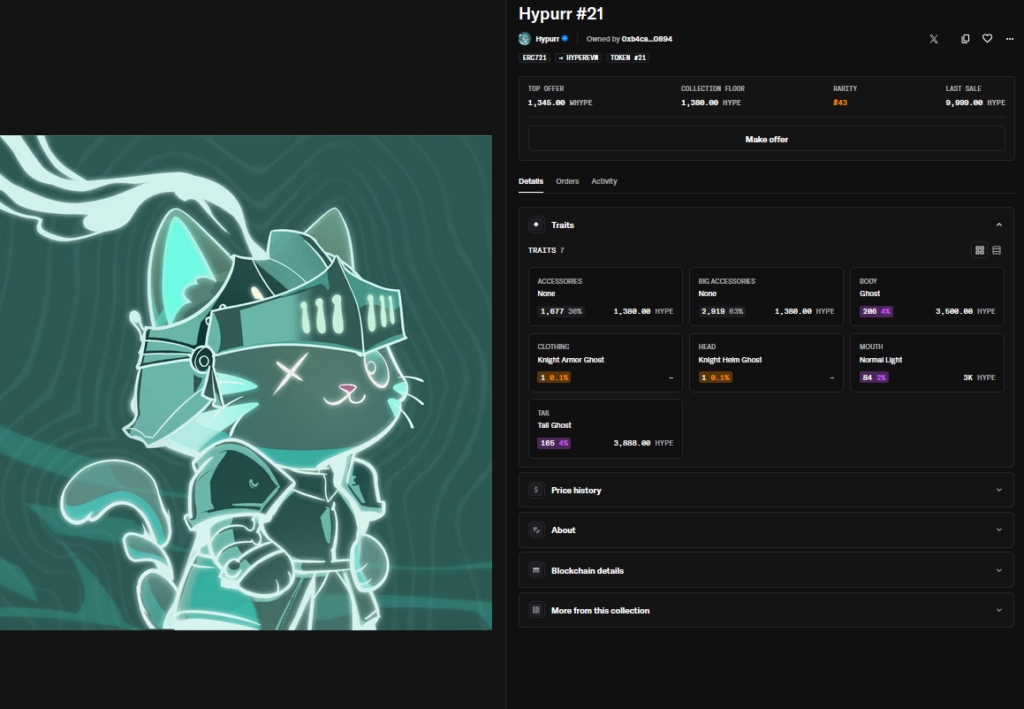Click the Make offer button

coord(766,138)
